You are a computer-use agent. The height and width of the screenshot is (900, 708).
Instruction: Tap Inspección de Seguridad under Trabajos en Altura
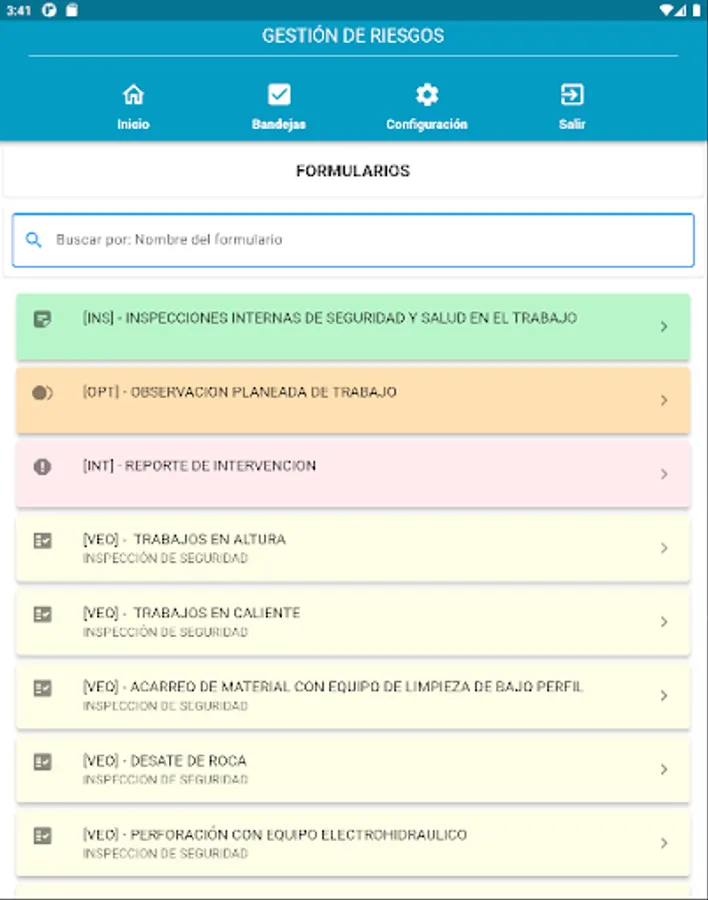coord(165,558)
